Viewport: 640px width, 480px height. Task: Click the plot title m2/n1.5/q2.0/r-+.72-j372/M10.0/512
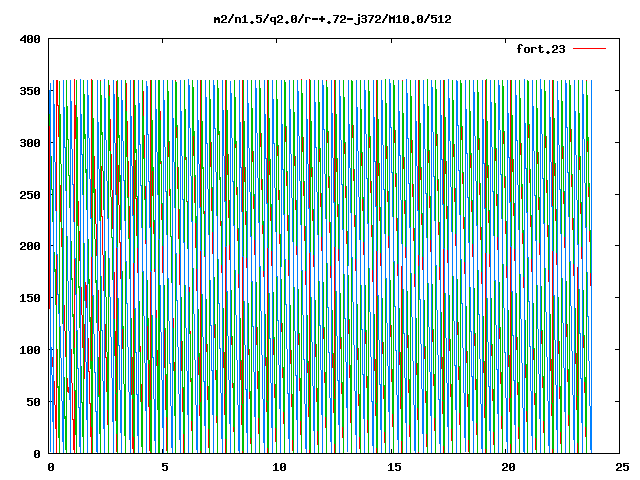332,19
